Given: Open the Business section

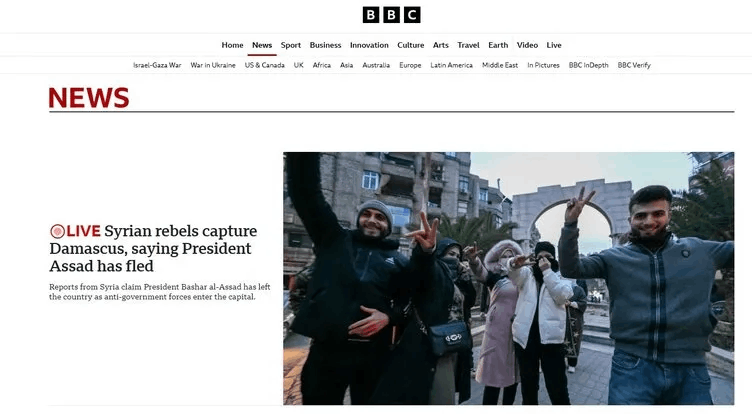Looking at the screenshot, I should tap(325, 45).
